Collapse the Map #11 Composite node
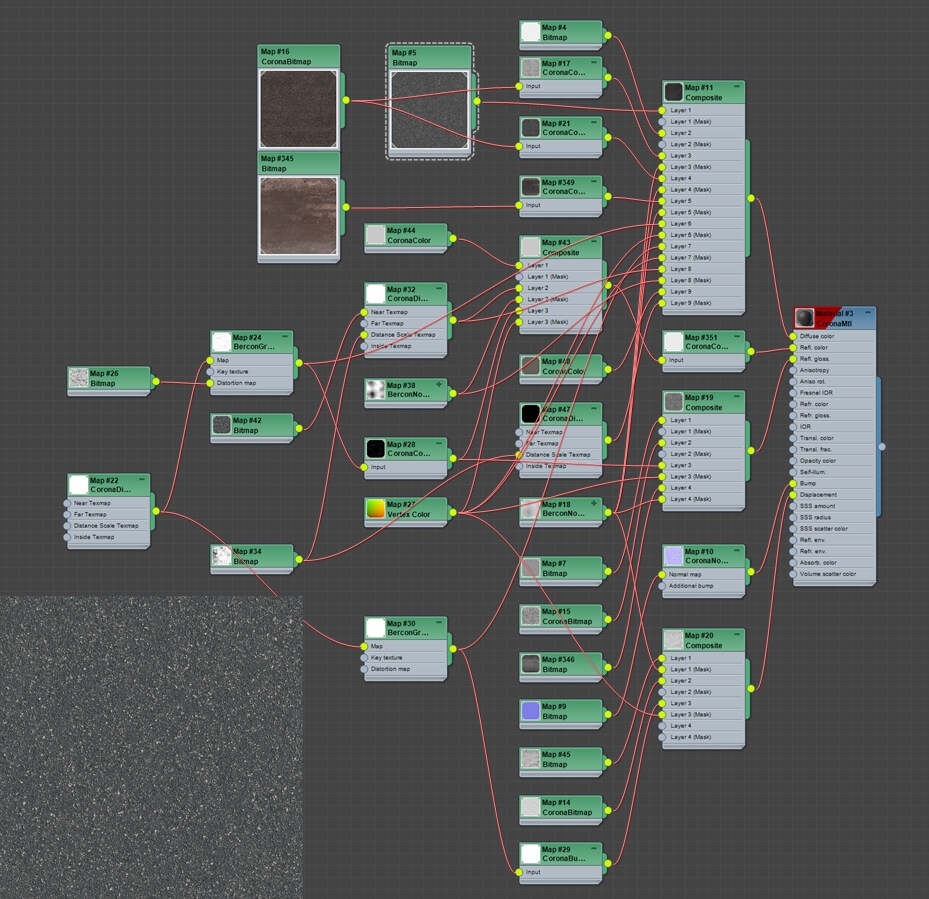This screenshot has width=929, height=899. (x=737, y=88)
